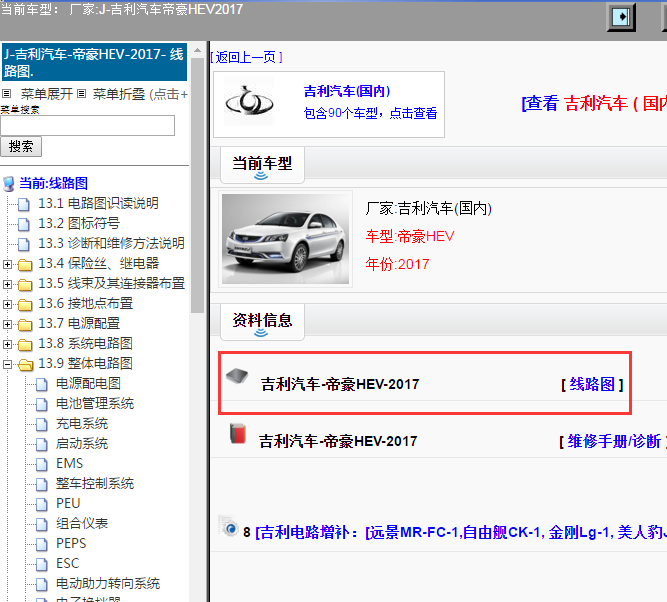Open the 吉利汽车(国内) link
Image resolution: width=667 pixels, height=602 pixels.
tap(347, 91)
